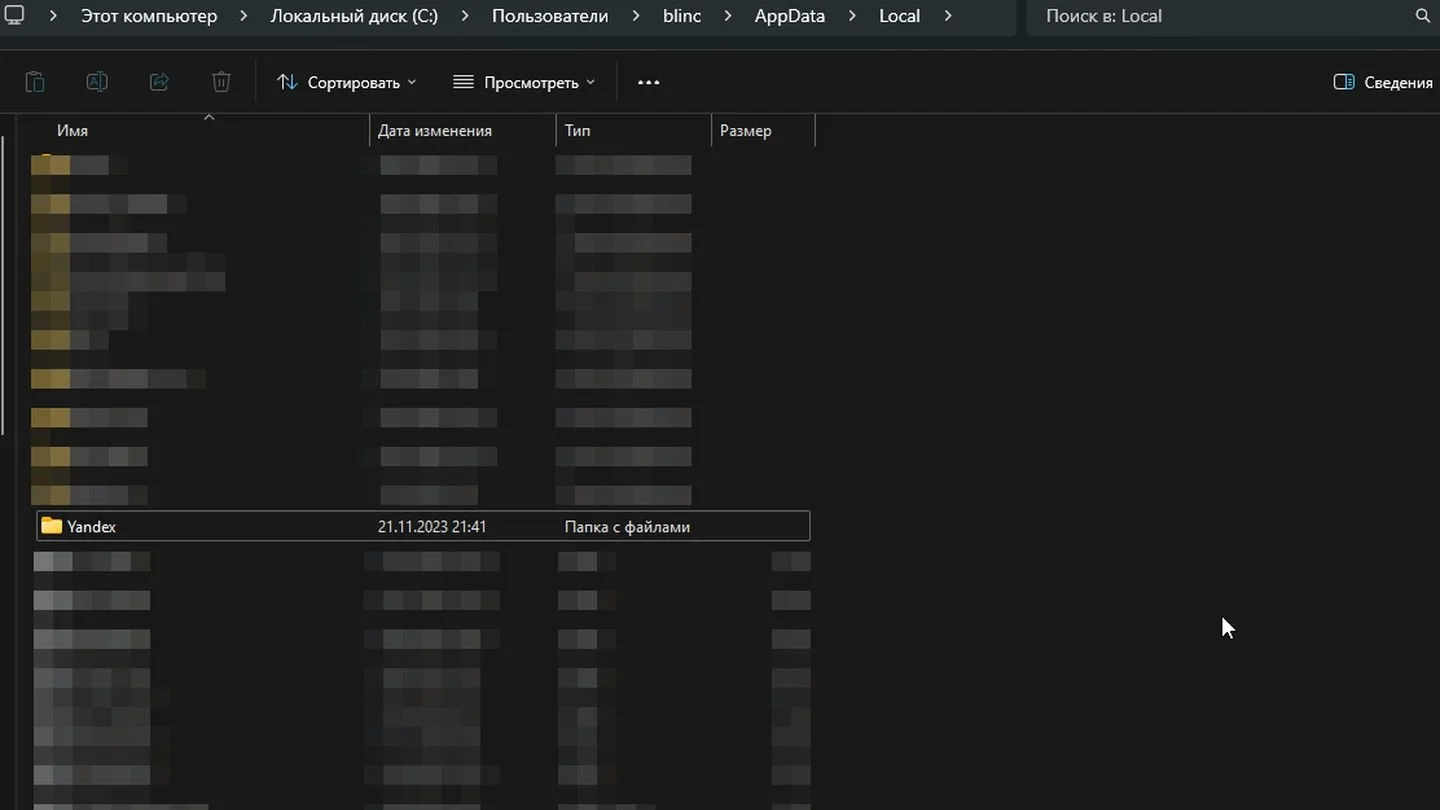Expand chevron after blinc breadcrumb
Viewport: 1440px width, 810px height.
click(728, 16)
